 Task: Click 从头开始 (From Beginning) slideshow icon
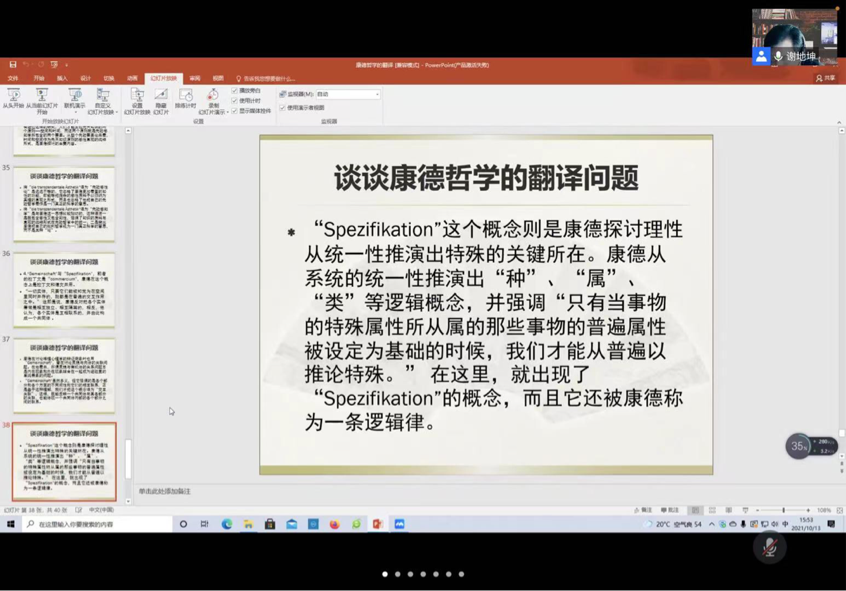tap(13, 98)
